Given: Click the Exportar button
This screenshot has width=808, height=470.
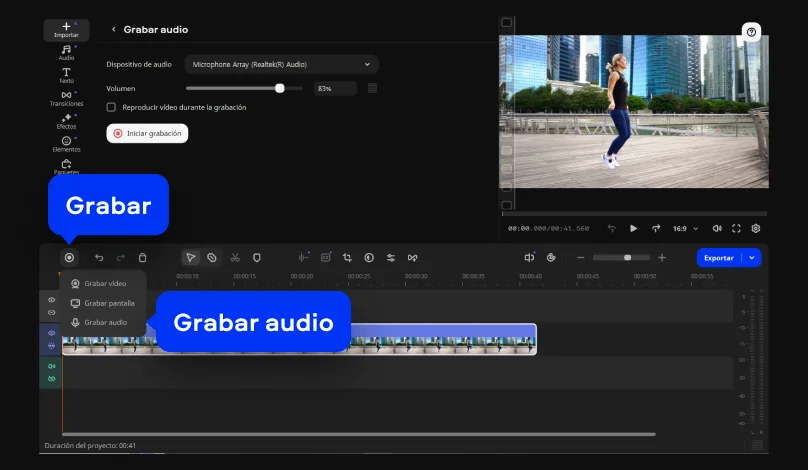Looking at the screenshot, I should click(718, 257).
